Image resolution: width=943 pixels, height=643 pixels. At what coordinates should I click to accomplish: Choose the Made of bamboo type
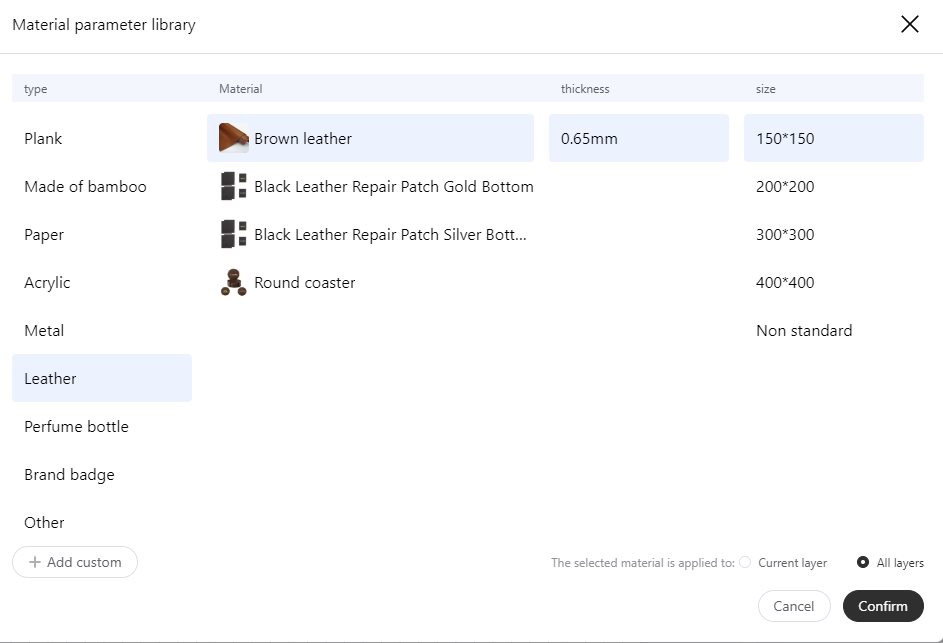pos(85,186)
